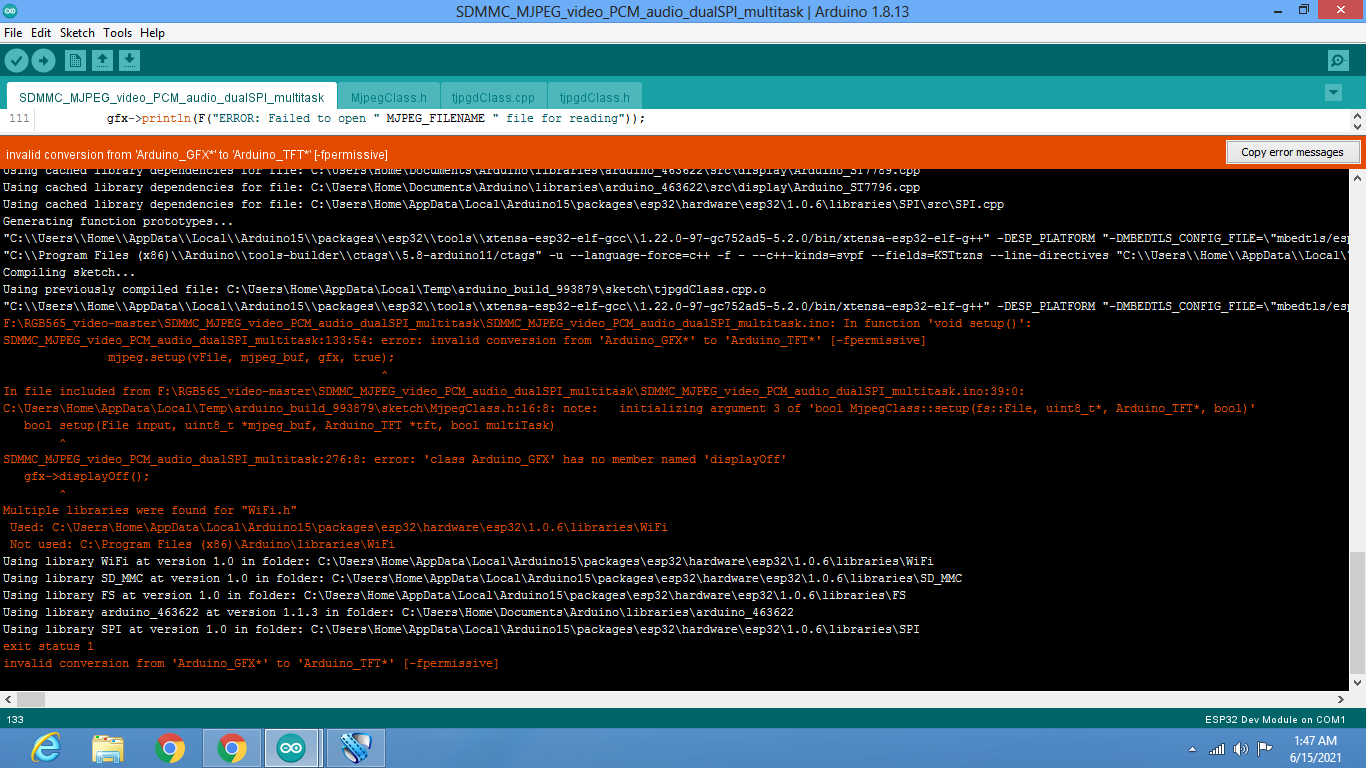Open a sketch using the Open icon
The width and height of the screenshot is (1366, 768).
click(x=102, y=60)
